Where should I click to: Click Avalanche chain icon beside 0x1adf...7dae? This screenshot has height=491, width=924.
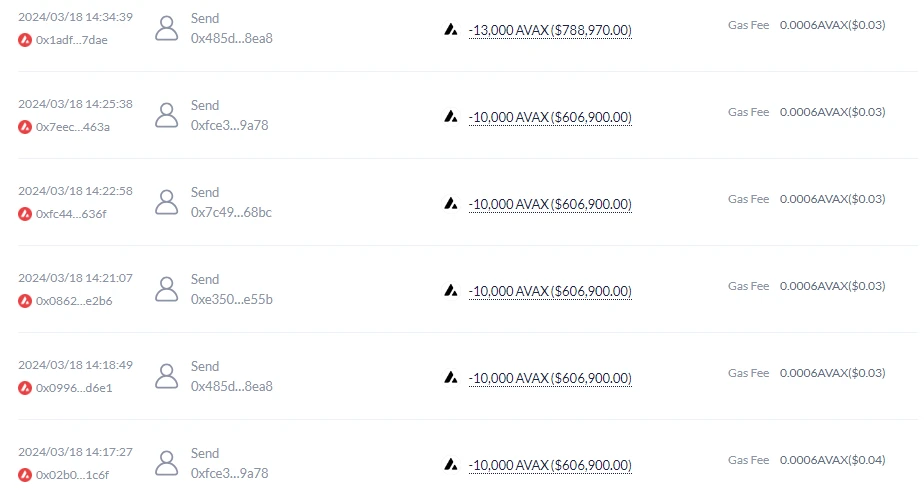click(x=25, y=40)
